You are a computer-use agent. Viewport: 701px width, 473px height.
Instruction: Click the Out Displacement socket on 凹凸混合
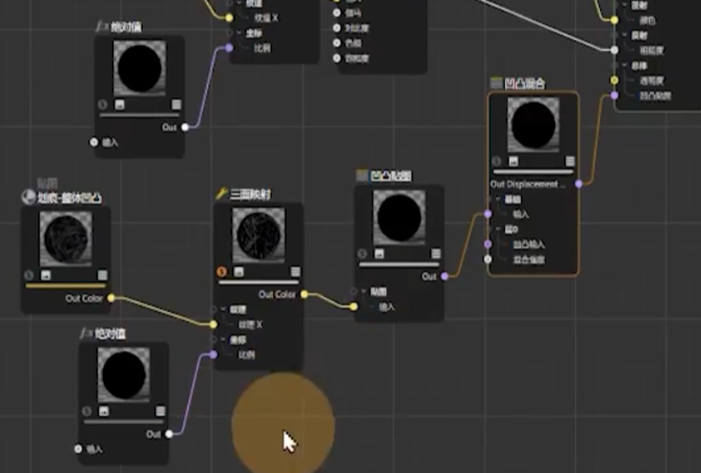(579, 184)
